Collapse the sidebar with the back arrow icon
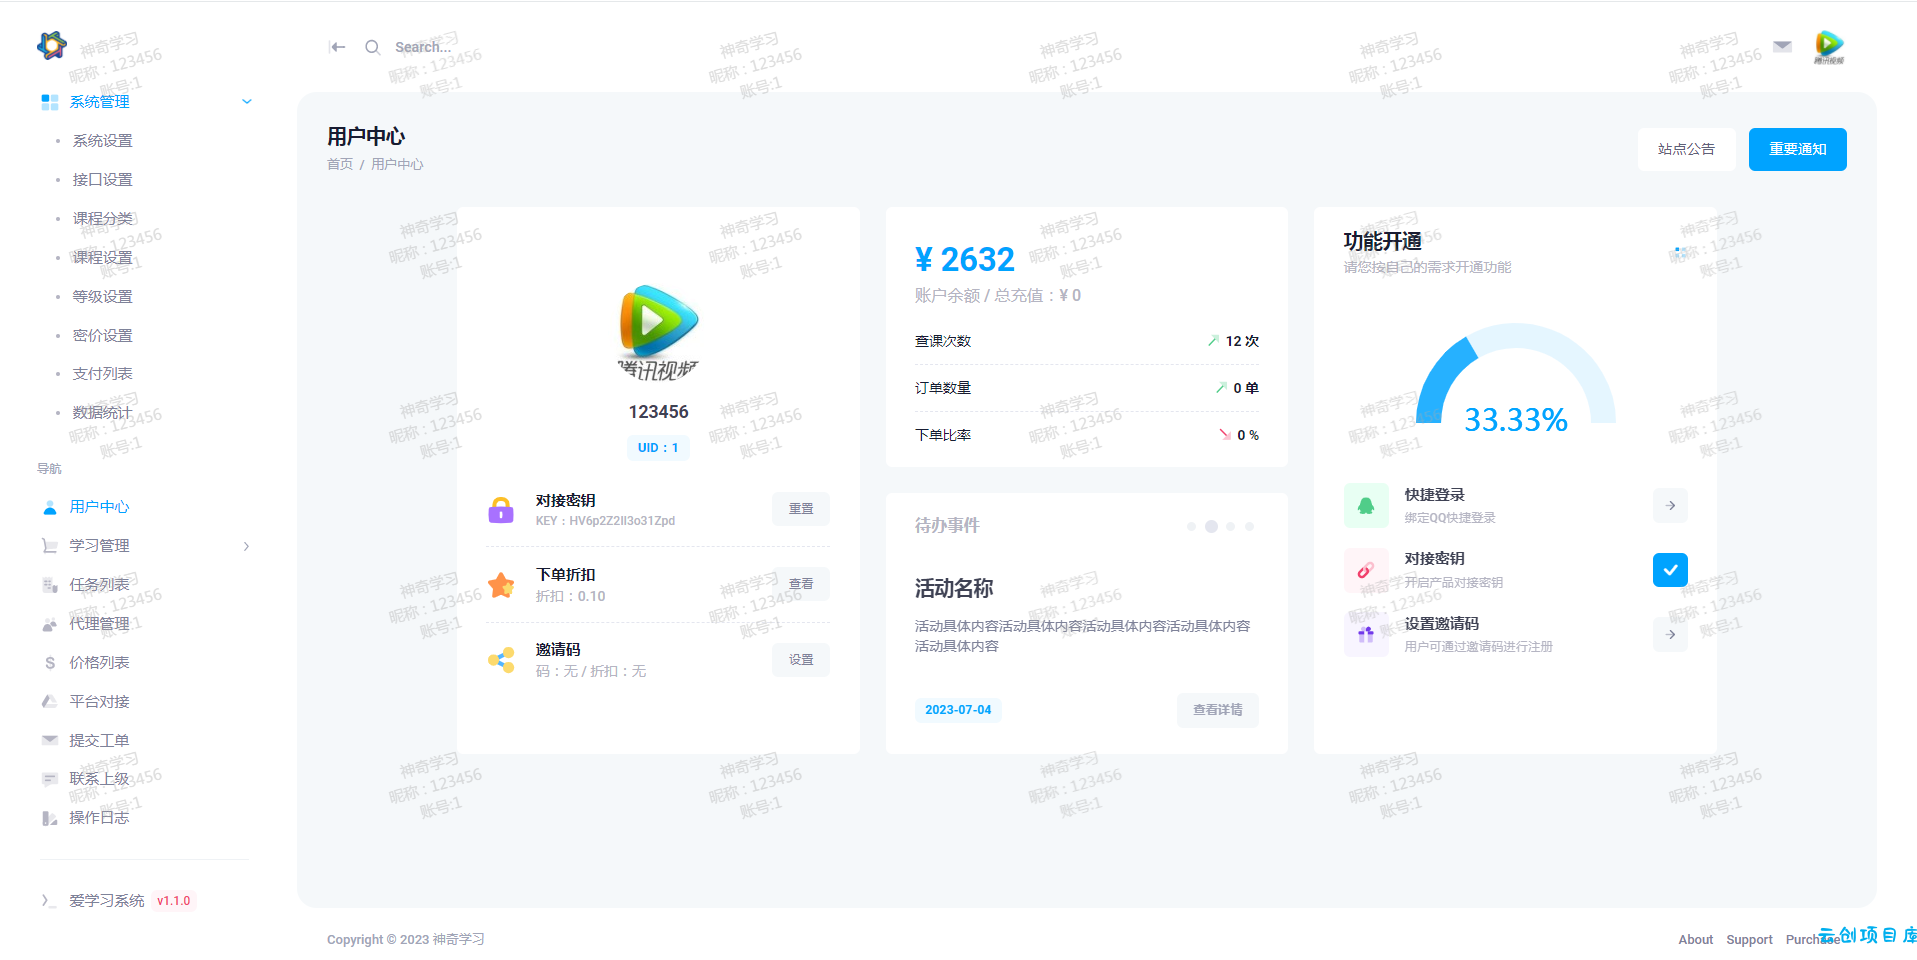 (338, 47)
